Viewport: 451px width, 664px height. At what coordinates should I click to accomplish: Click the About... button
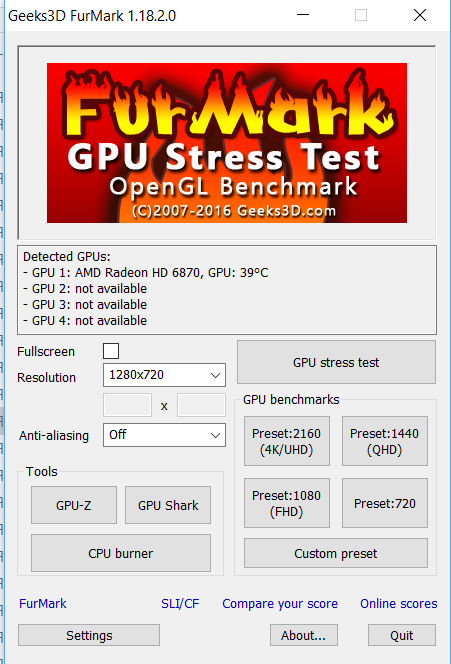point(304,635)
